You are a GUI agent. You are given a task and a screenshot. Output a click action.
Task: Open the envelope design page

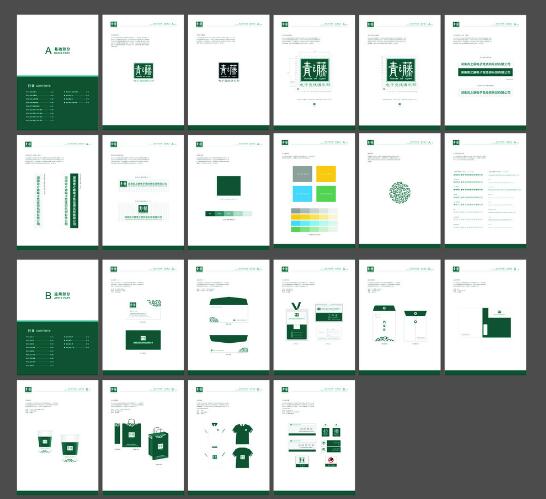tap(229, 317)
